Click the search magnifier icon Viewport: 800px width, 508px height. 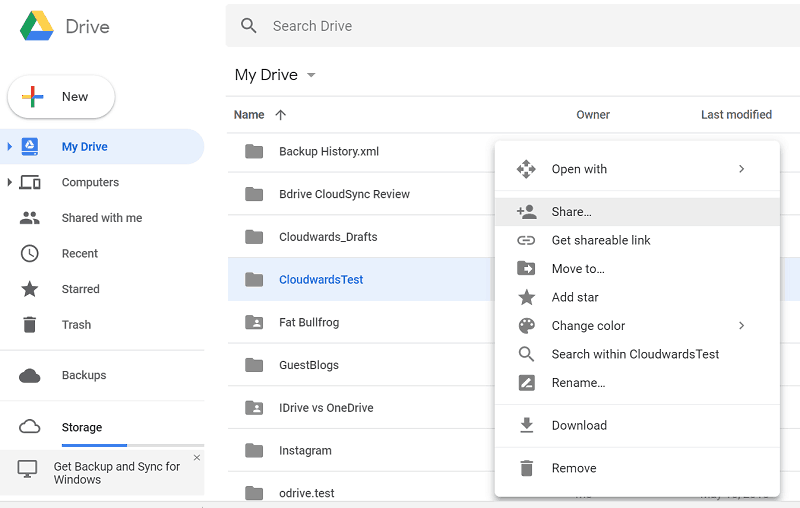[248, 26]
